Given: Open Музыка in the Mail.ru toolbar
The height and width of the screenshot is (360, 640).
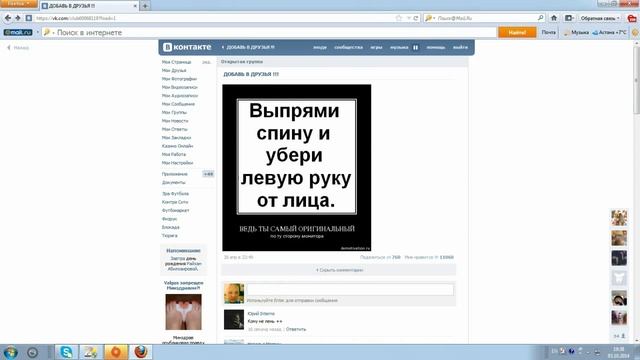Looking at the screenshot, I should [576, 32].
